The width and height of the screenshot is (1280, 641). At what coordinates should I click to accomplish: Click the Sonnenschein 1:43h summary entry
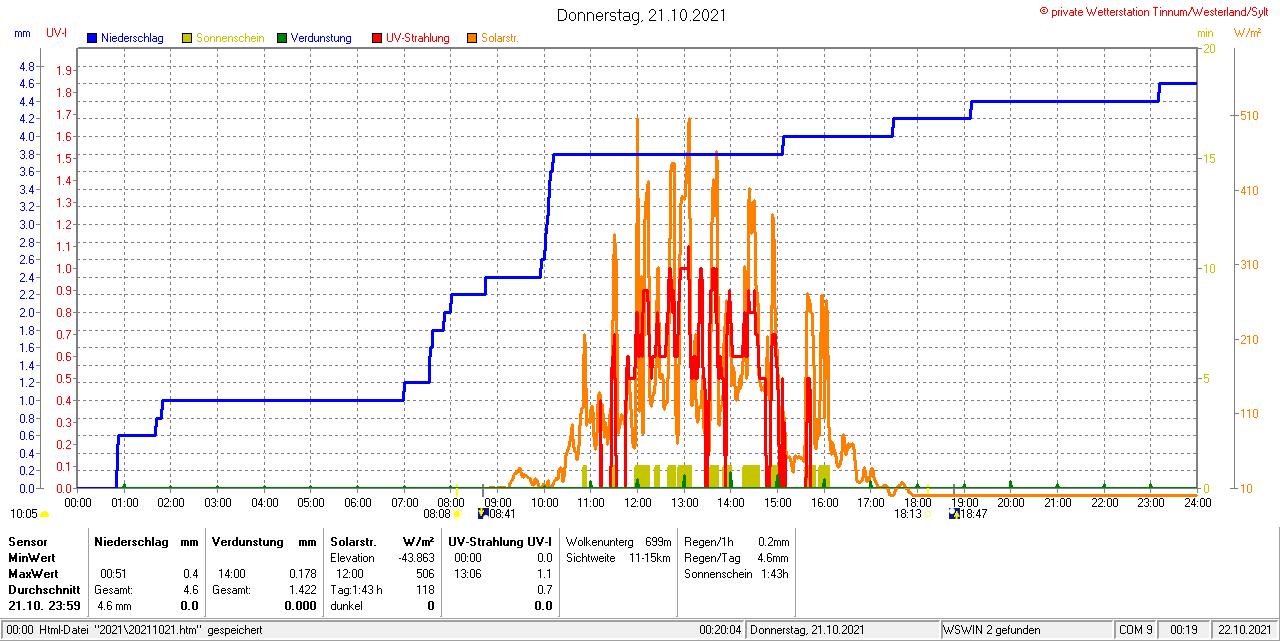(x=736, y=574)
